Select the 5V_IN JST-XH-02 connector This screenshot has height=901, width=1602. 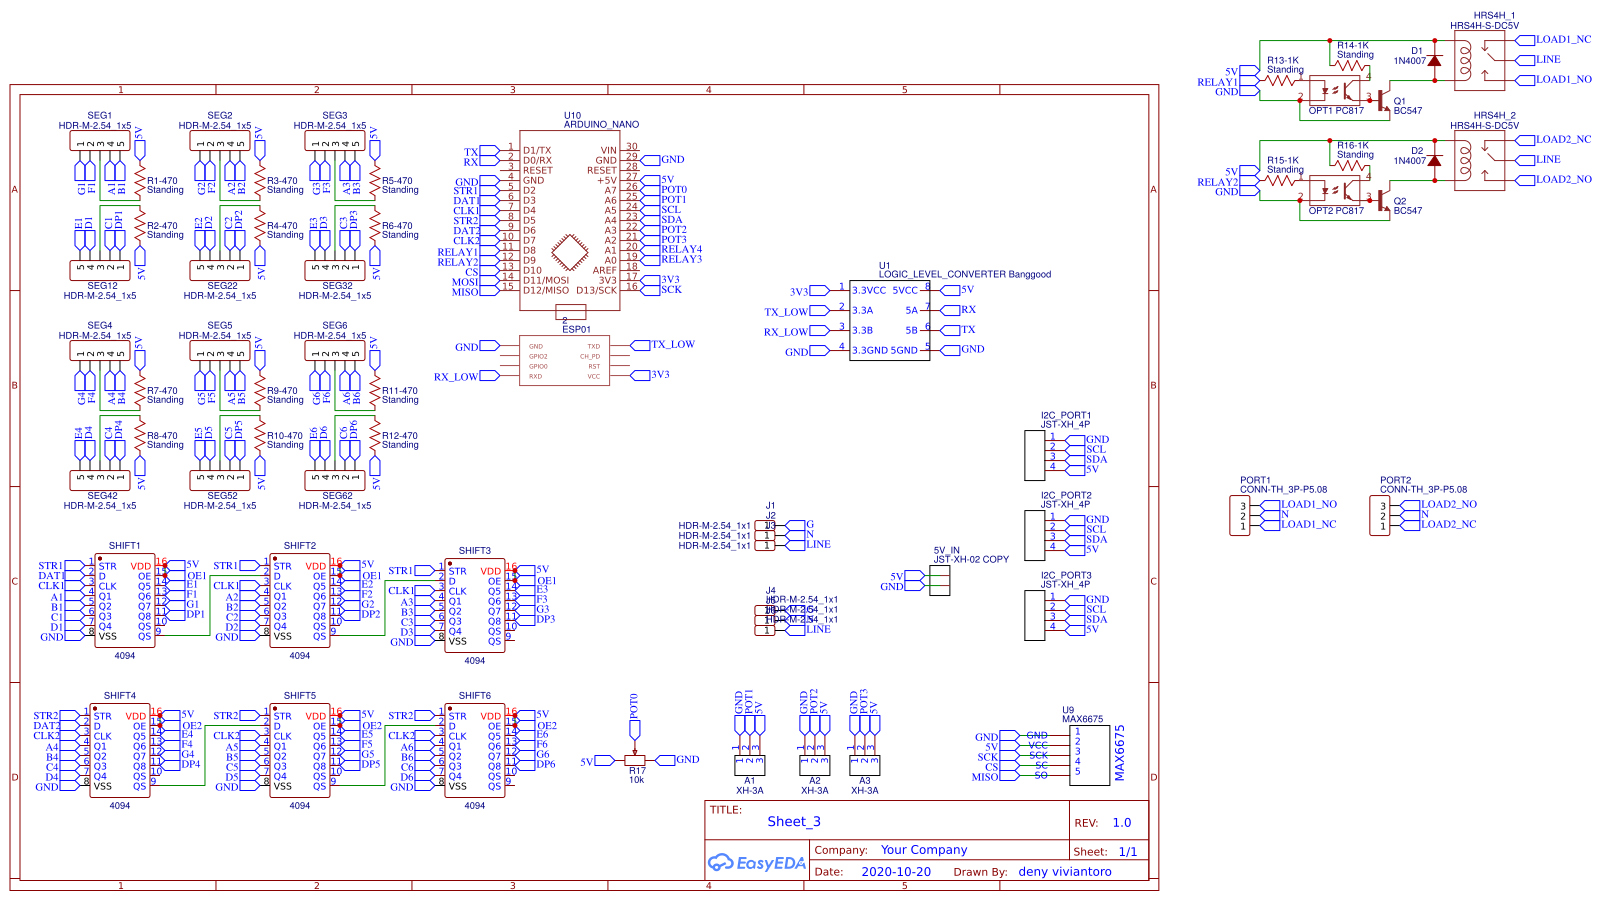pos(939,580)
